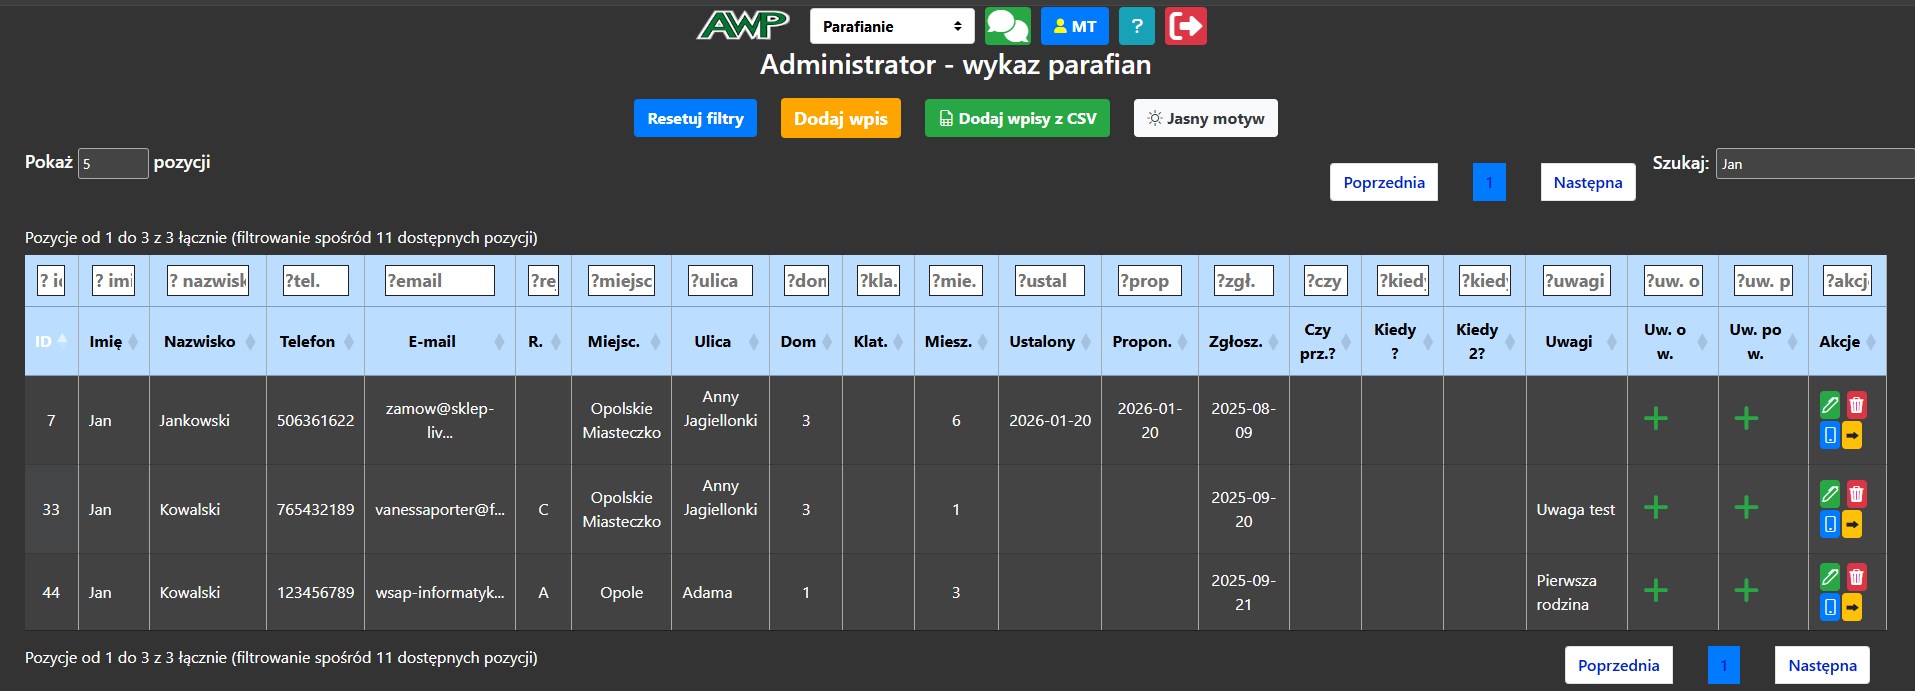The height and width of the screenshot is (691, 1915).
Task: Click the red logout icon
Action: (1186, 26)
